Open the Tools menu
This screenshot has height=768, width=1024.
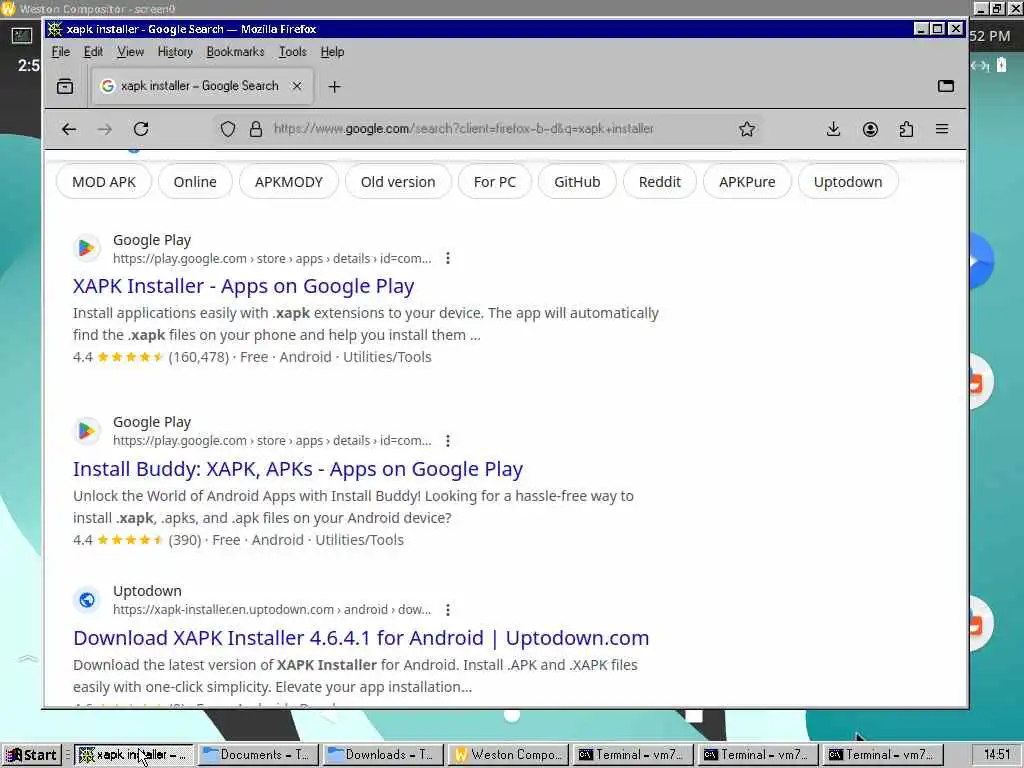click(x=293, y=52)
